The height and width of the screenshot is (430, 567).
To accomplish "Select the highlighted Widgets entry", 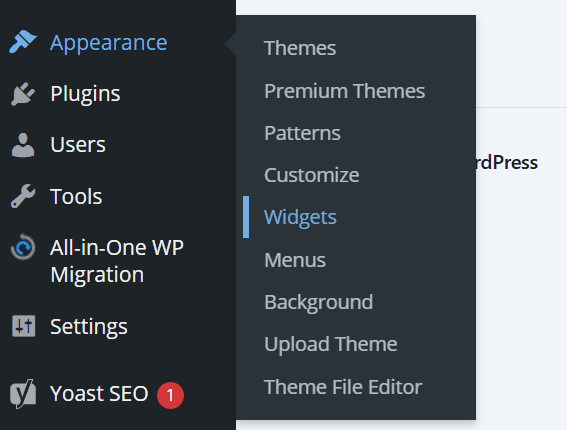I will pyautogui.click(x=300, y=217).
